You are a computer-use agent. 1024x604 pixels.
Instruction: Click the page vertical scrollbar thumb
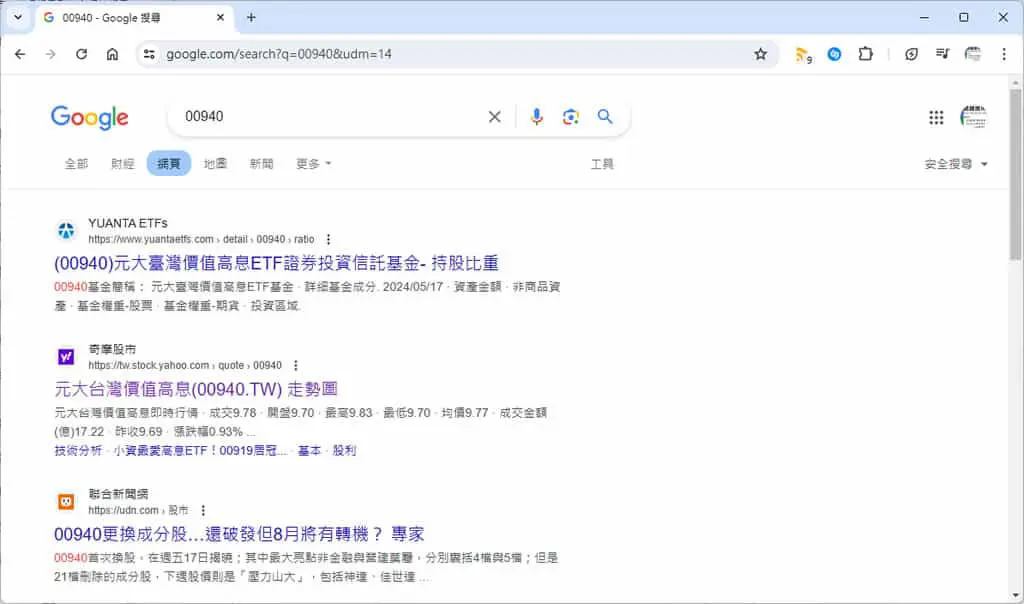pyautogui.click(x=1015, y=175)
